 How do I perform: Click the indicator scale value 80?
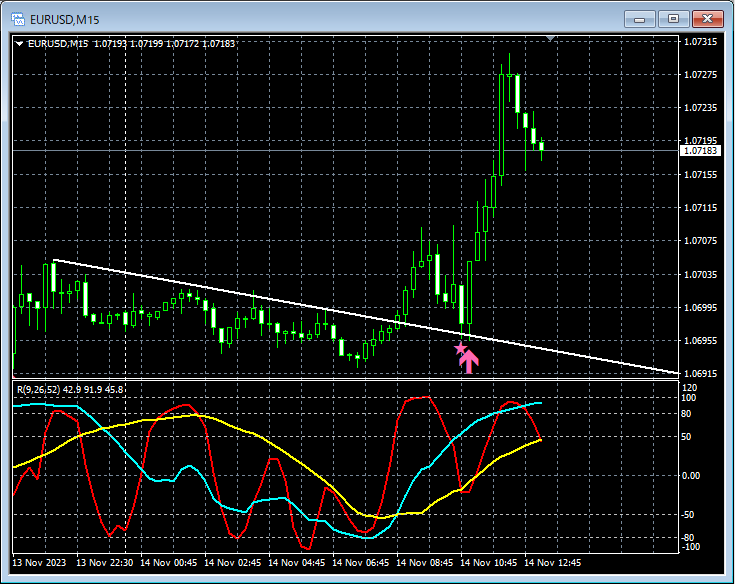686,414
